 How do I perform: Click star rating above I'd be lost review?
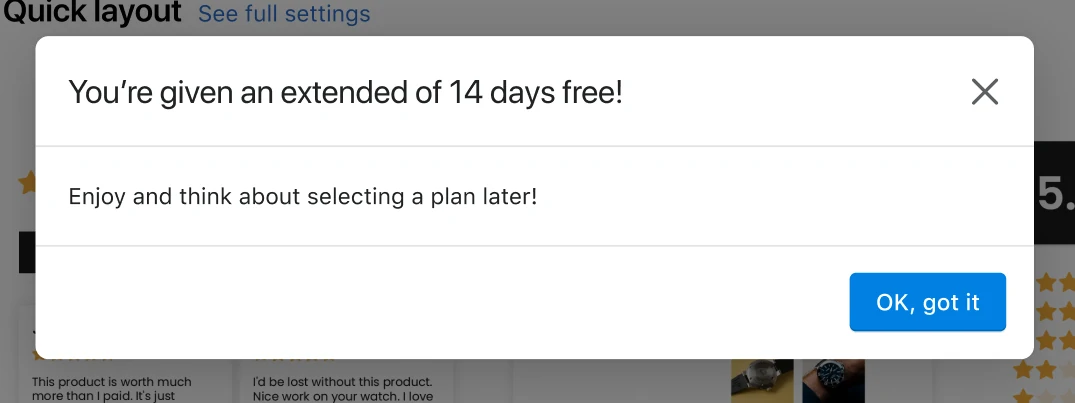(x=295, y=359)
